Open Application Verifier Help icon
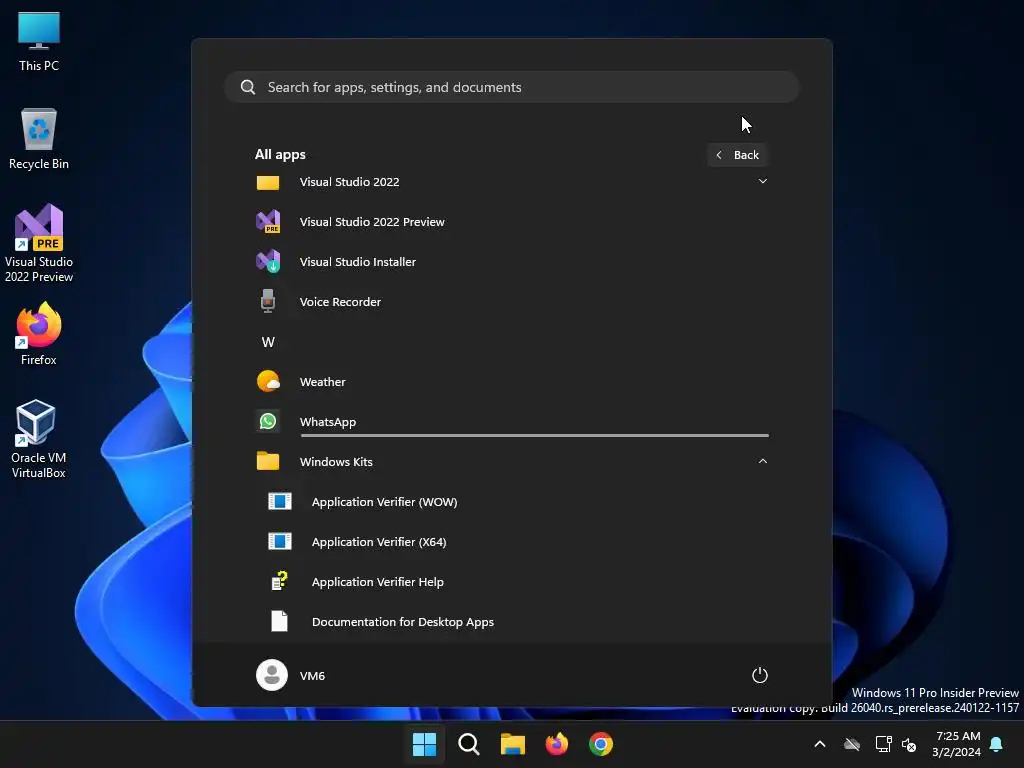The height and width of the screenshot is (768, 1024). [280, 581]
